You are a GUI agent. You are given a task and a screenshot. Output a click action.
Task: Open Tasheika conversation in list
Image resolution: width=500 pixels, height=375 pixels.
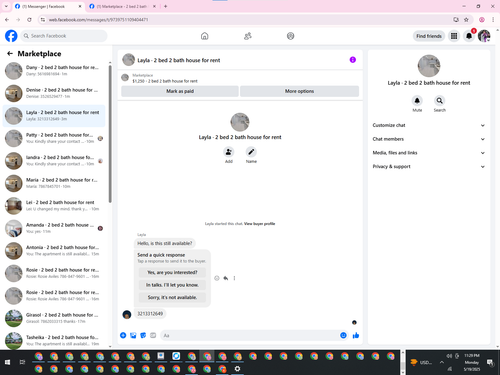click(x=54, y=340)
